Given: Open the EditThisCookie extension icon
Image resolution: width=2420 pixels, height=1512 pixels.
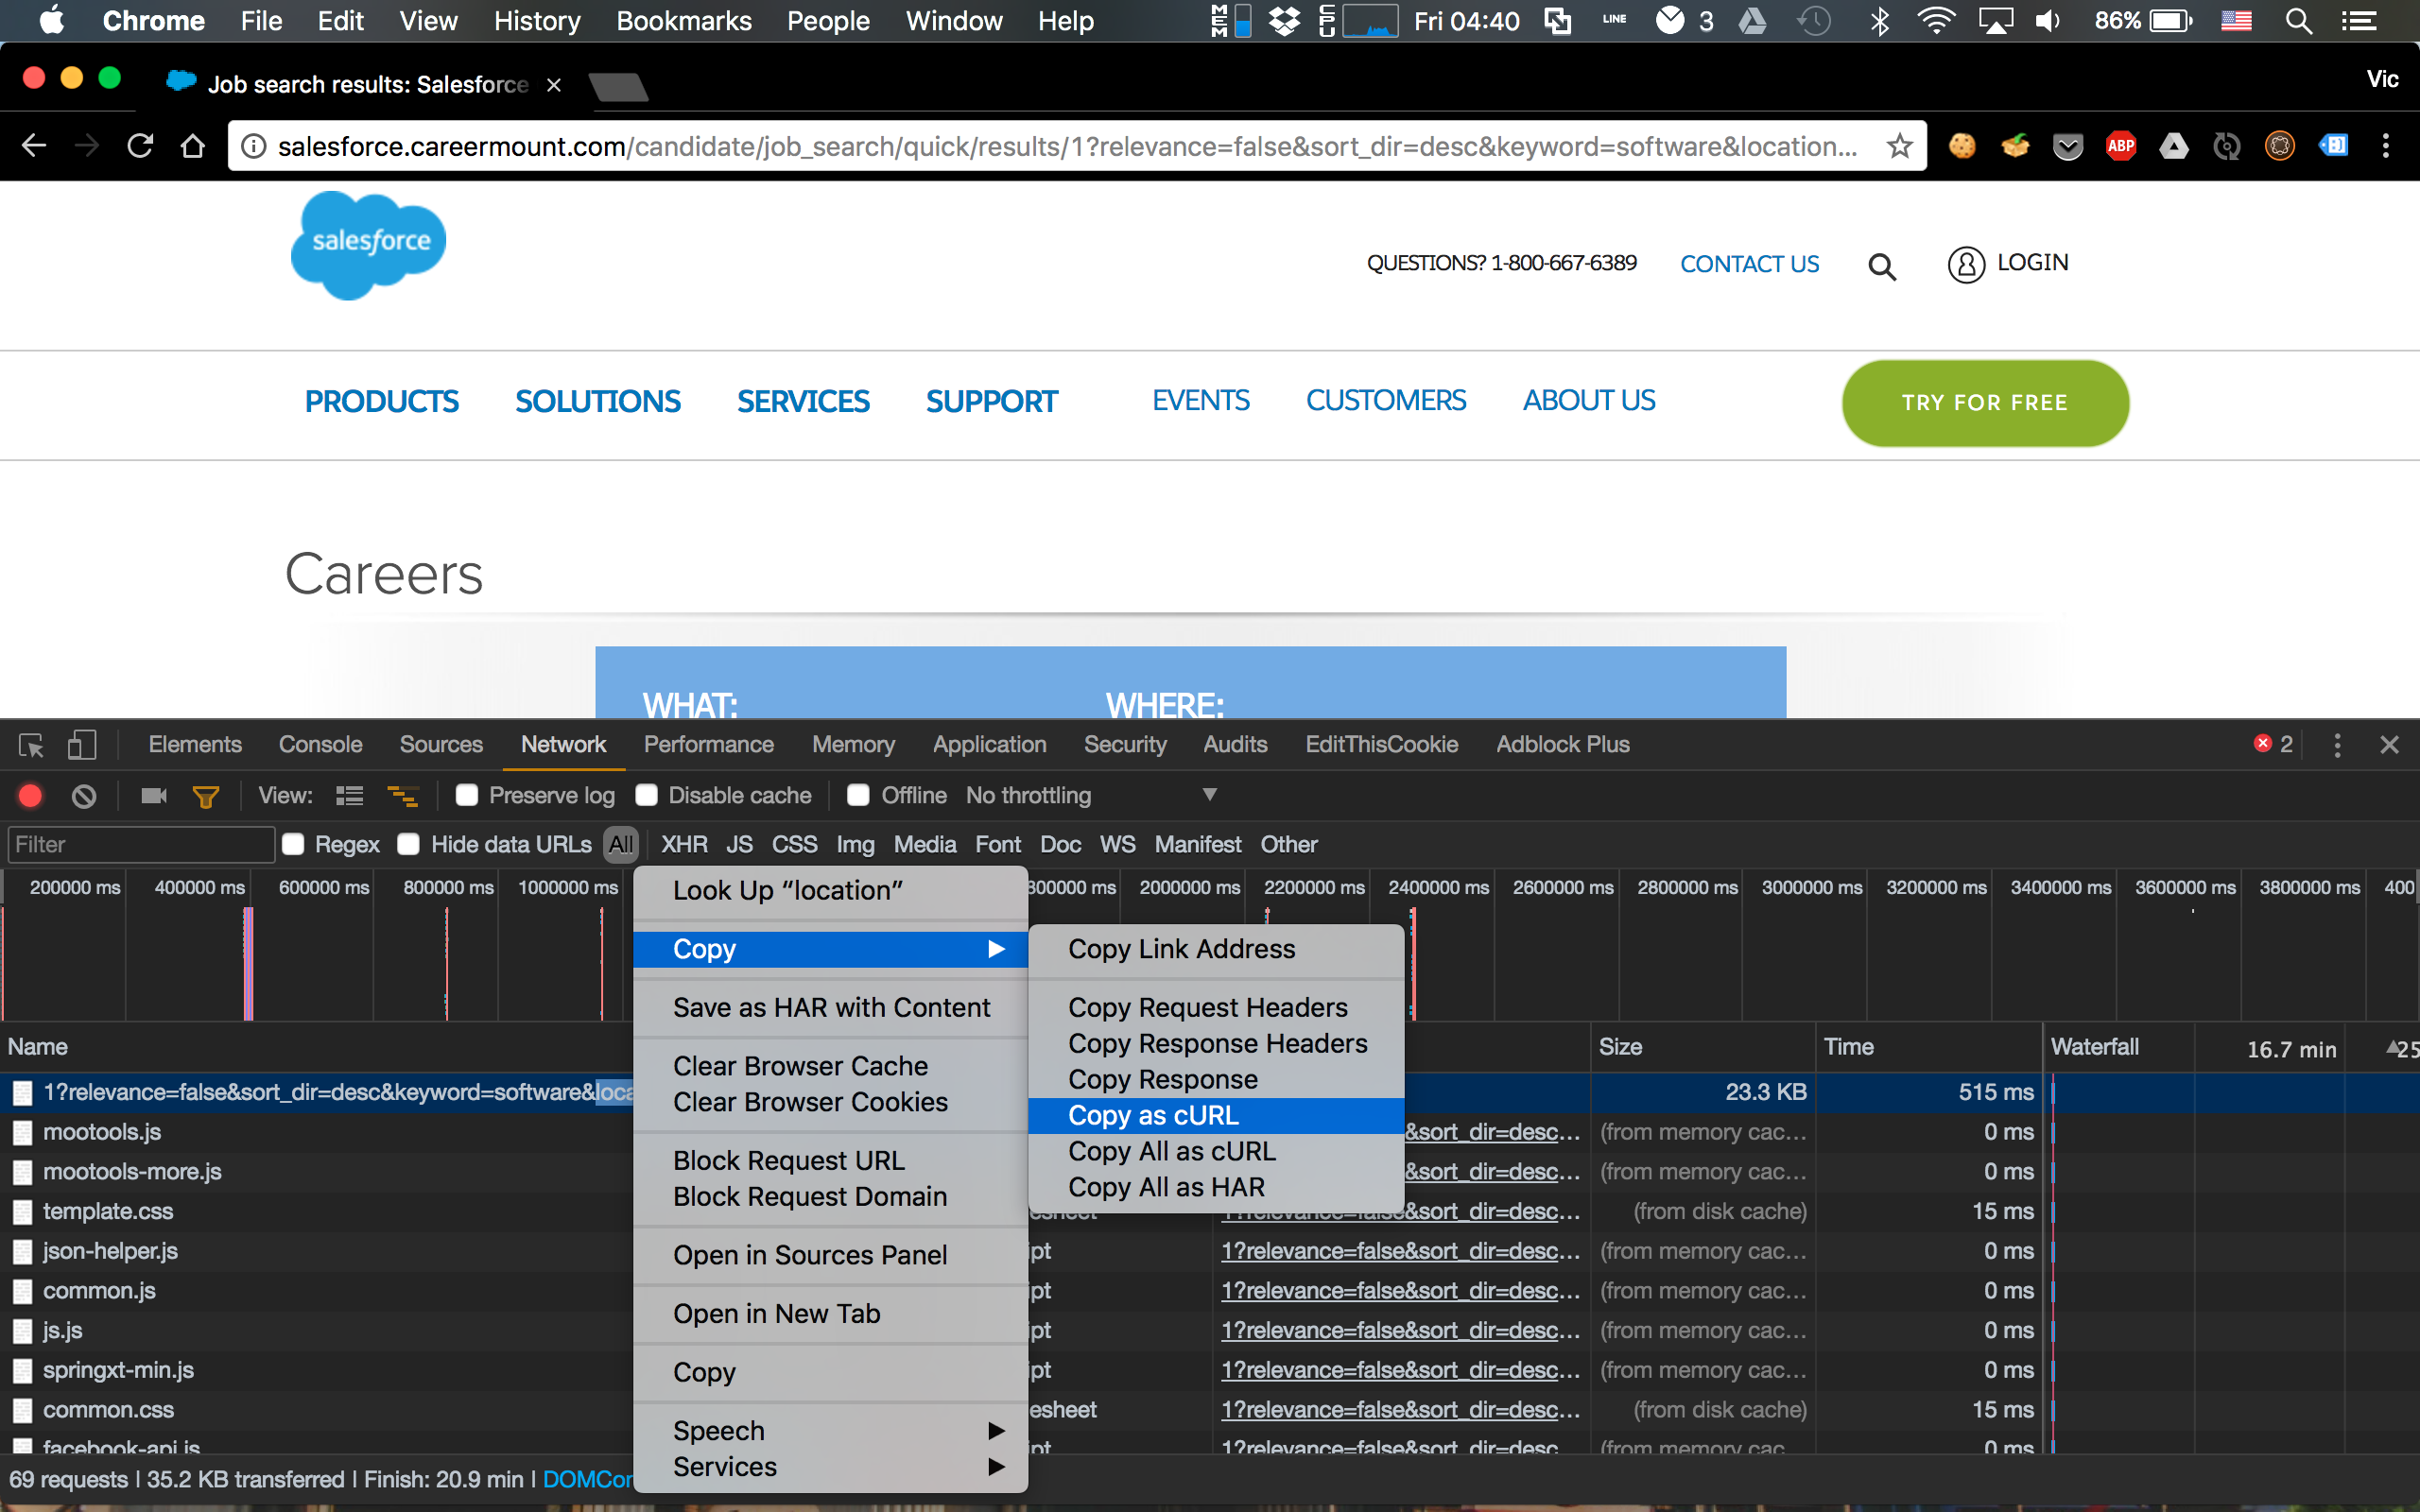Looking at the screenshot, I should point(1962,146).
